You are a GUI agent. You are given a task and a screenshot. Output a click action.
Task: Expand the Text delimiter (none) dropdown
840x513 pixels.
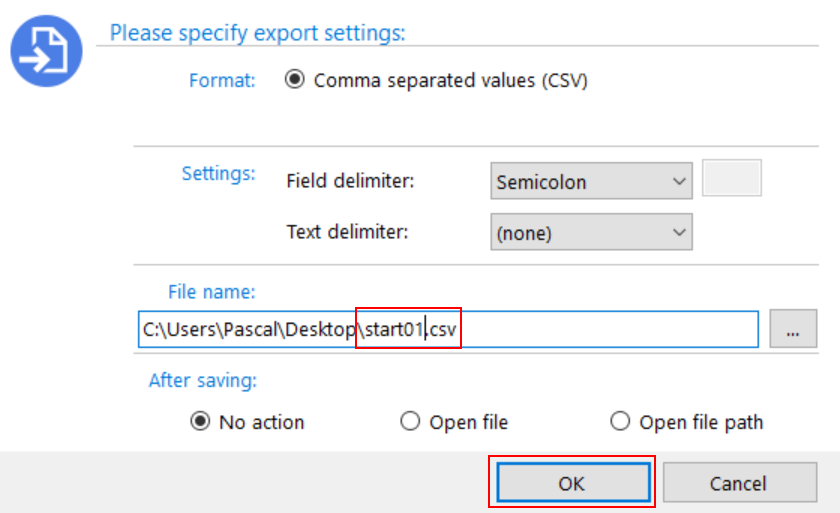click(592, 234)
